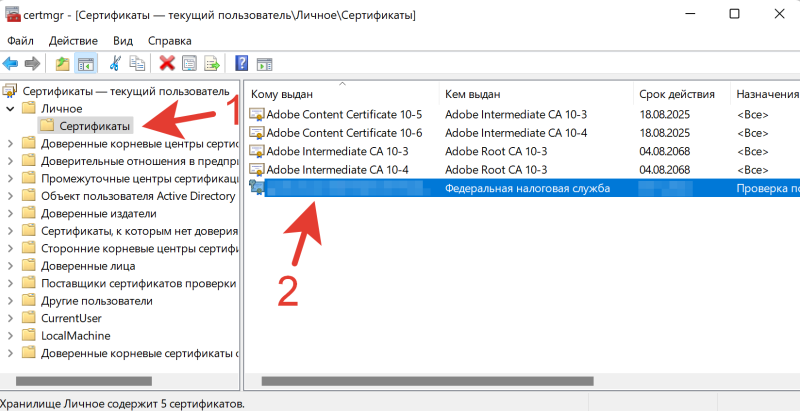Export list via toolbar icon
The height and width of the screenshot is (411, 800).
(x=212, y=64)
